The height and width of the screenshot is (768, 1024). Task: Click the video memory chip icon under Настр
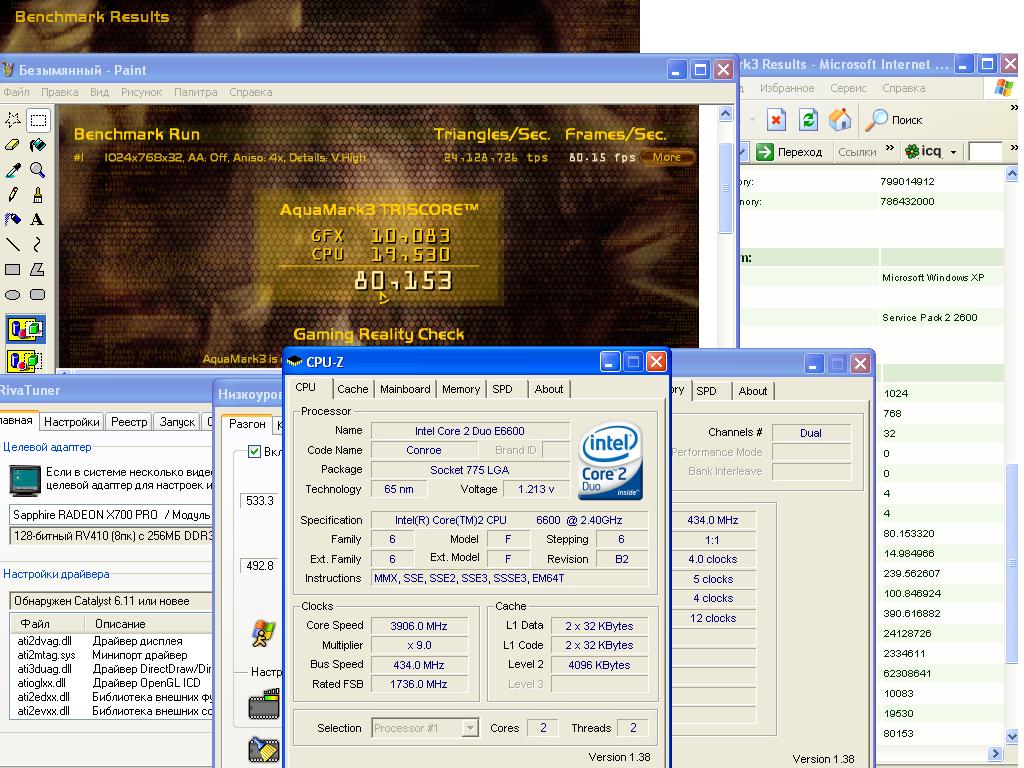(x=264, y=704)
